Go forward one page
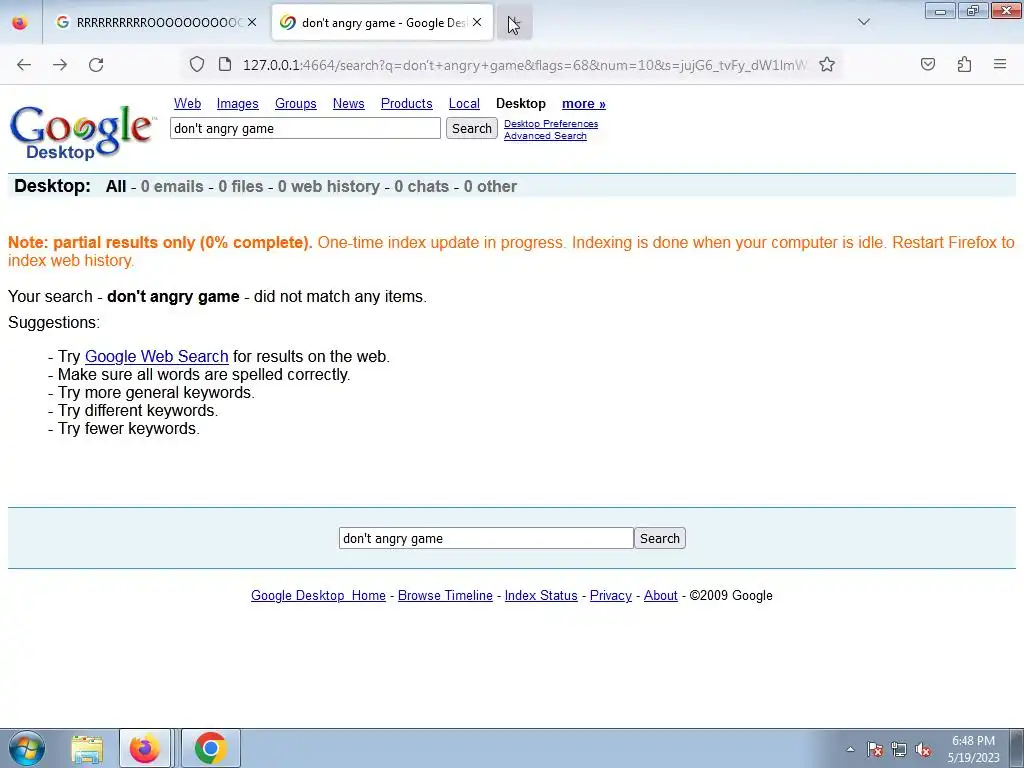Viewport: 1024px width, 768px height. (x=60, y=65)
